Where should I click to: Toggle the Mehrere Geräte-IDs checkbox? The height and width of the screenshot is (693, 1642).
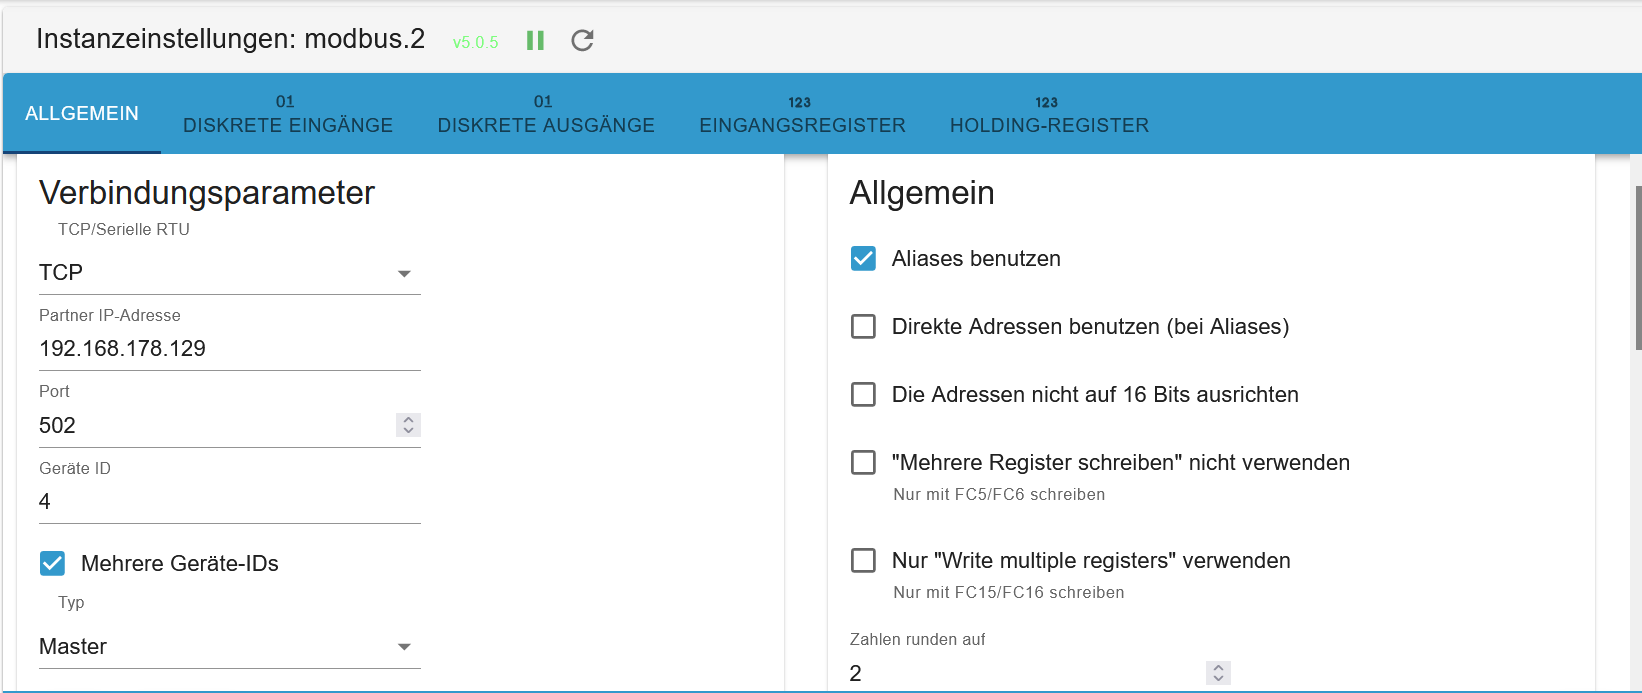point(52,563)
